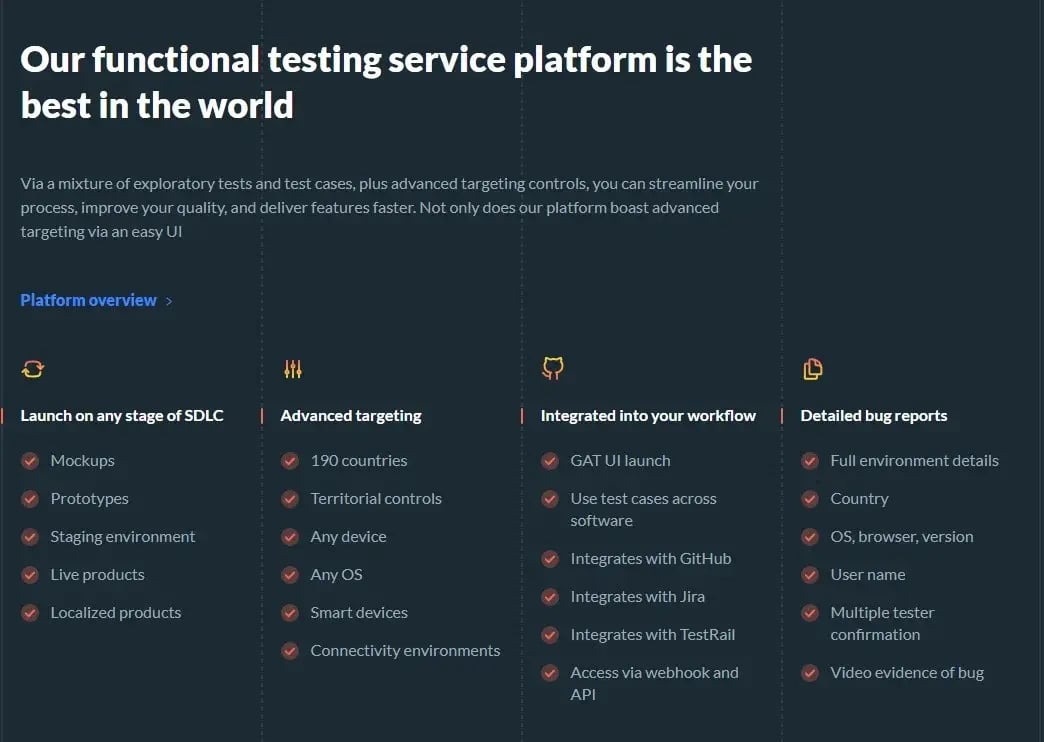Click the Connectivity environments list item
The image size is (1044, 742).
click(405, 651)
